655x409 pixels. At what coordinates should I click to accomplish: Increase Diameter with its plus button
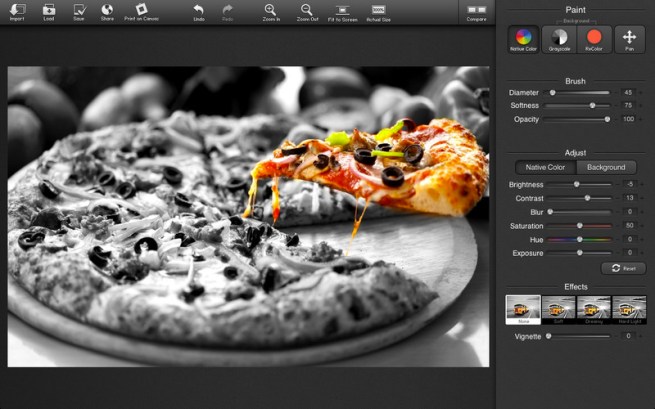coord(640,93)
